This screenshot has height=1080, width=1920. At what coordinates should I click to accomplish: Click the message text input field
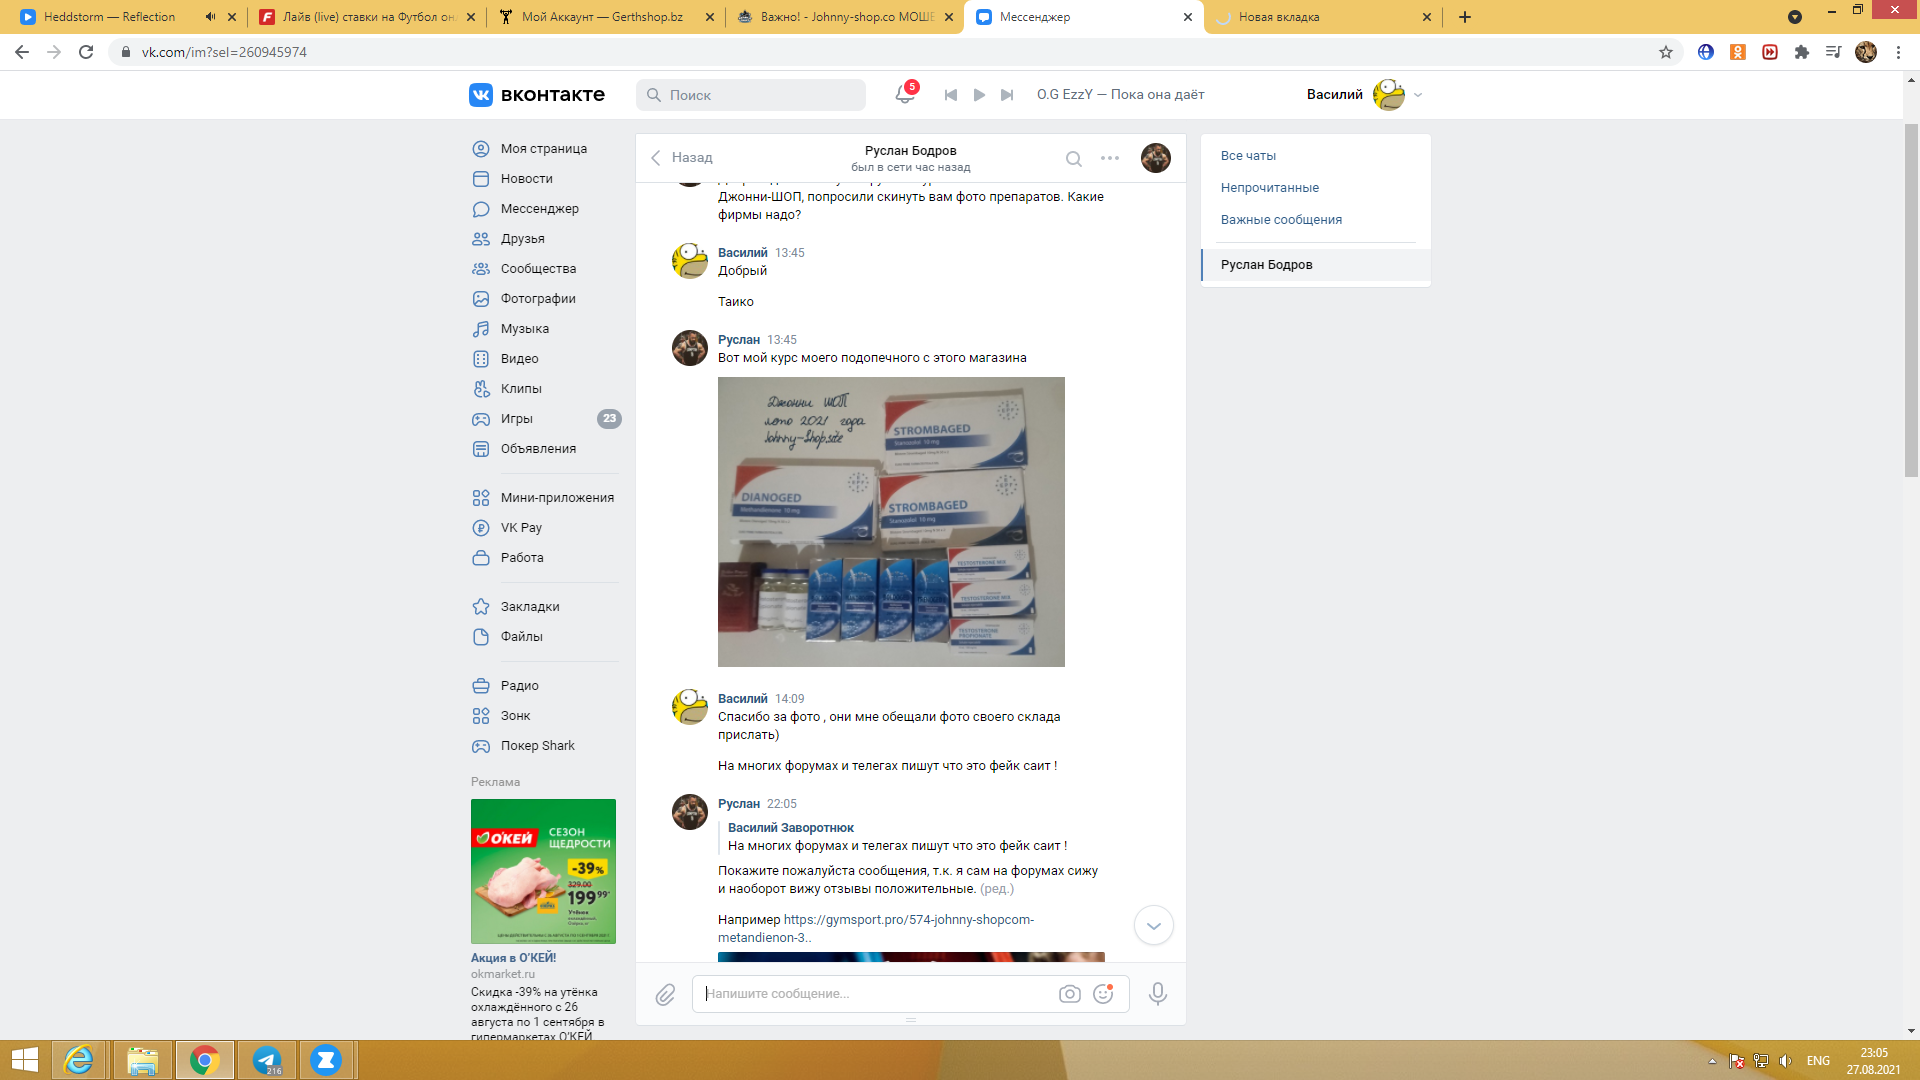(875, 994)
